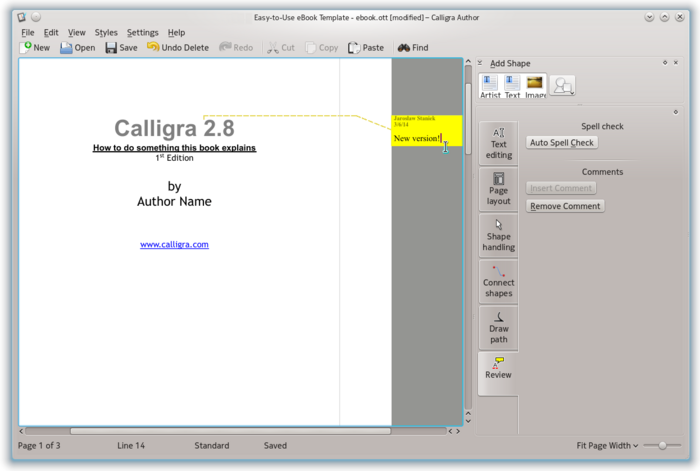The width and height of the screenshot is (700, 471).
Task: Click Undo Delete in the toolbar
Action: 177,47
